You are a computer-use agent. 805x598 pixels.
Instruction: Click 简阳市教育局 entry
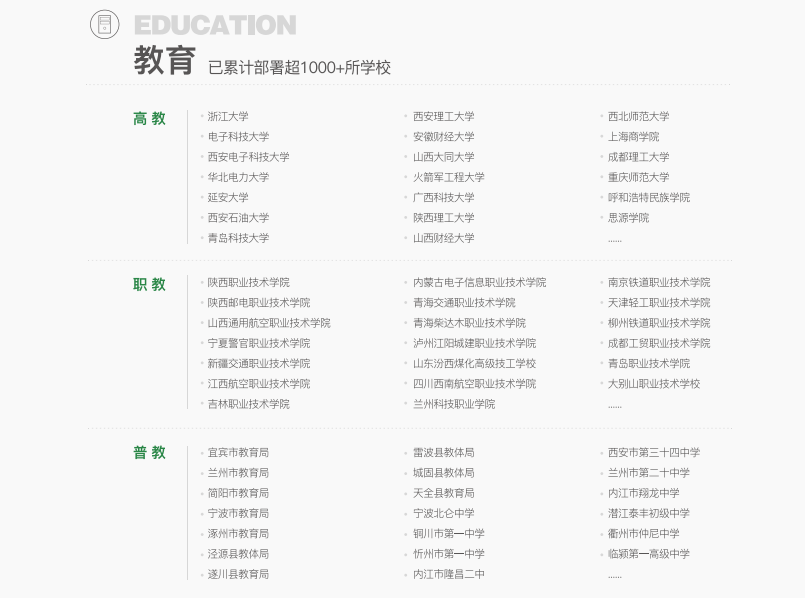238,493
